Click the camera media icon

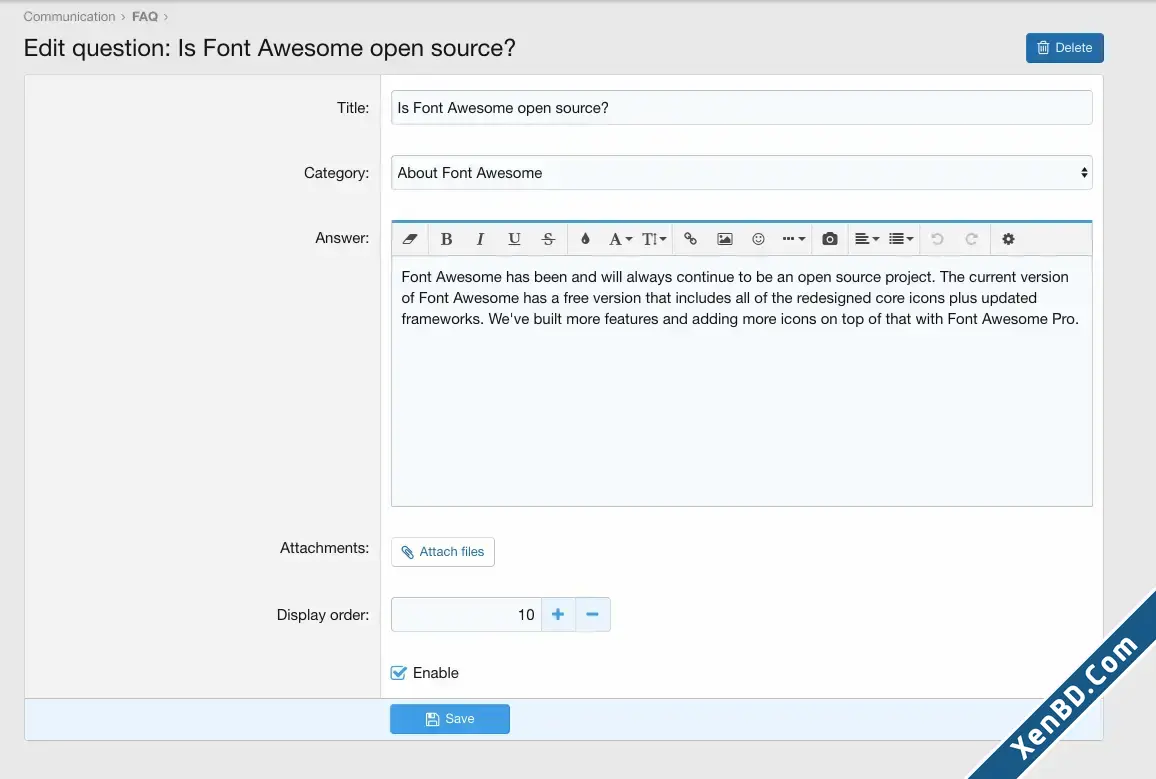click(829, 239)
